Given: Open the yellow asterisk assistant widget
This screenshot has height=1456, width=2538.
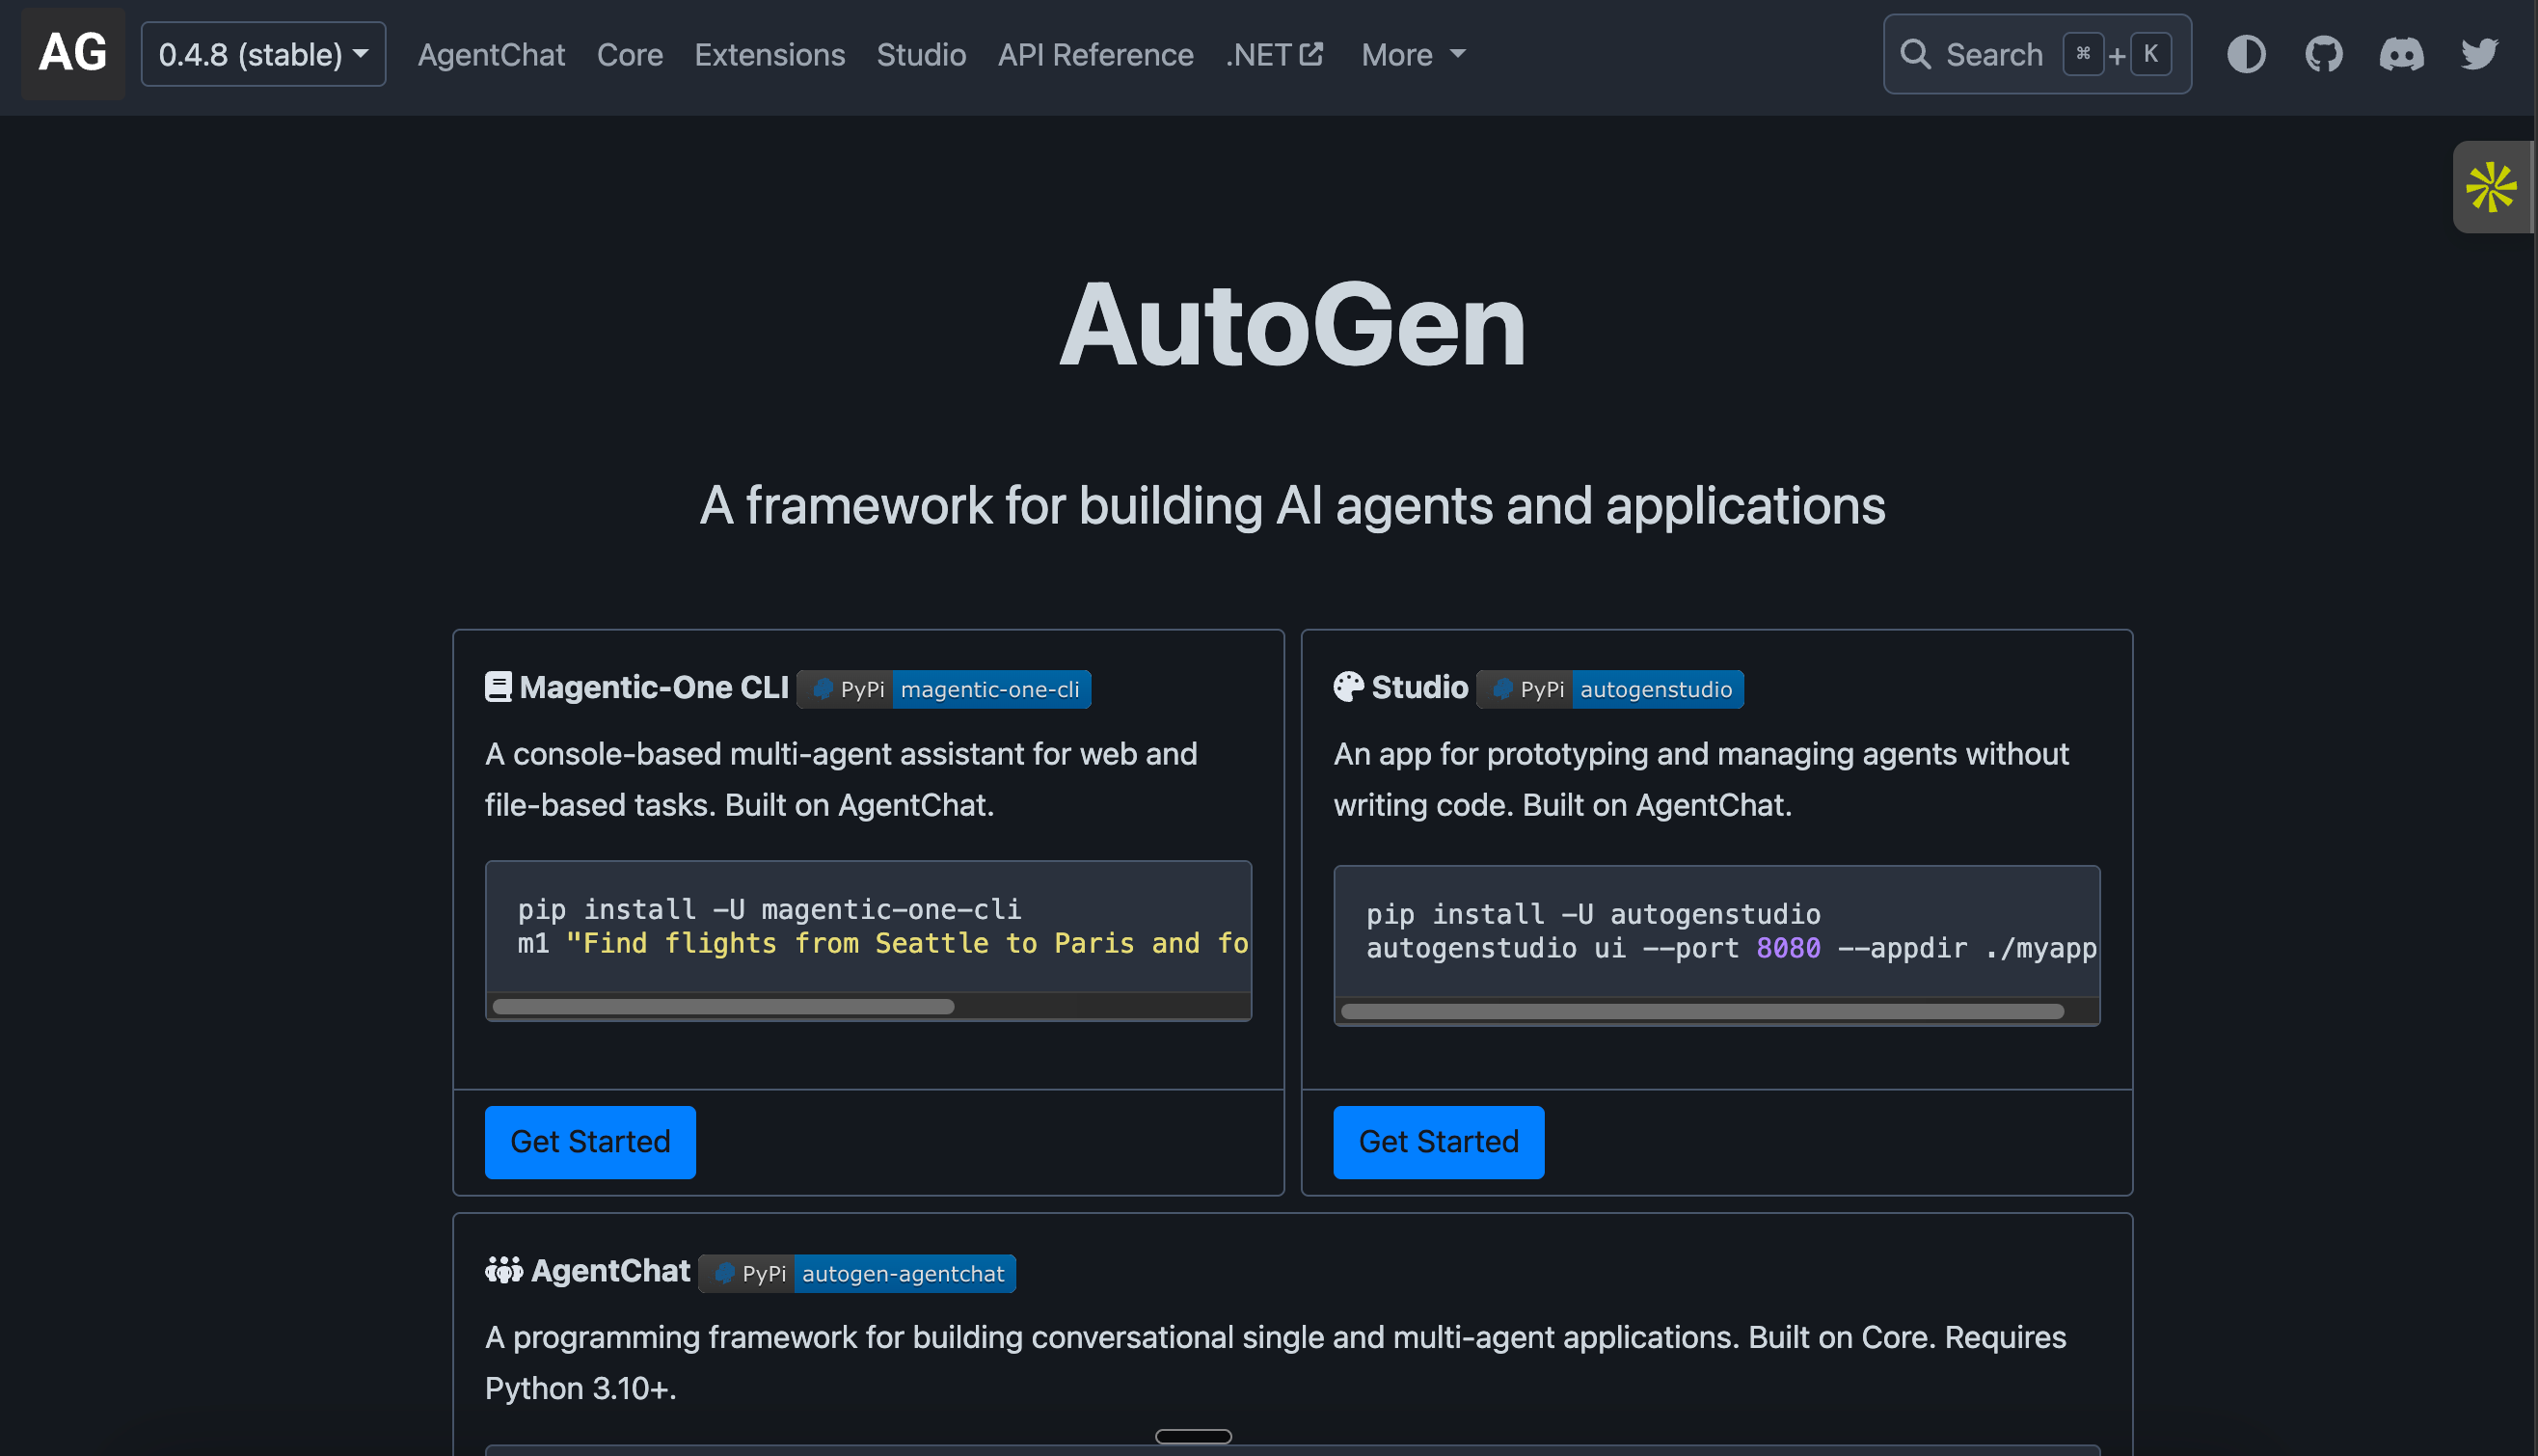Looking at the screenshot, I should (x=2494, y=186).
